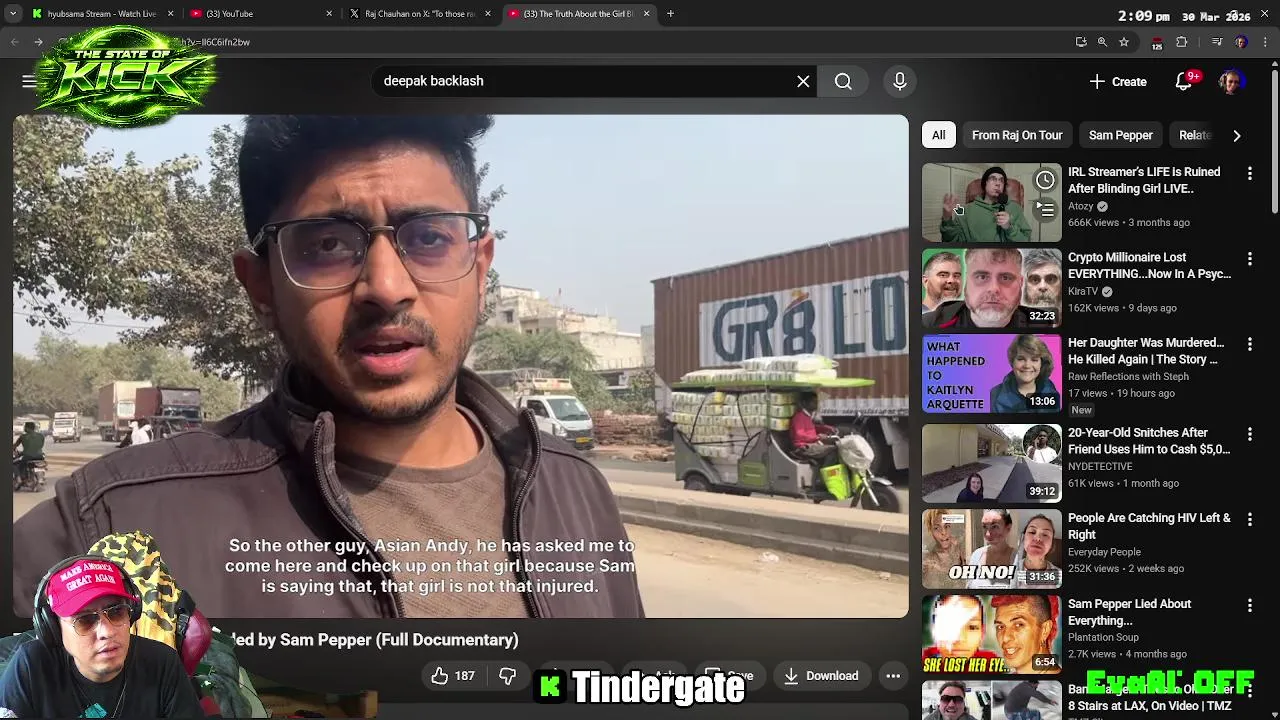Image resolution: width=1280 pixels, height=720 pixels.
Task: Open 20-Year-Old Snitches After Friend title
Action: (x=1149, y=441)
